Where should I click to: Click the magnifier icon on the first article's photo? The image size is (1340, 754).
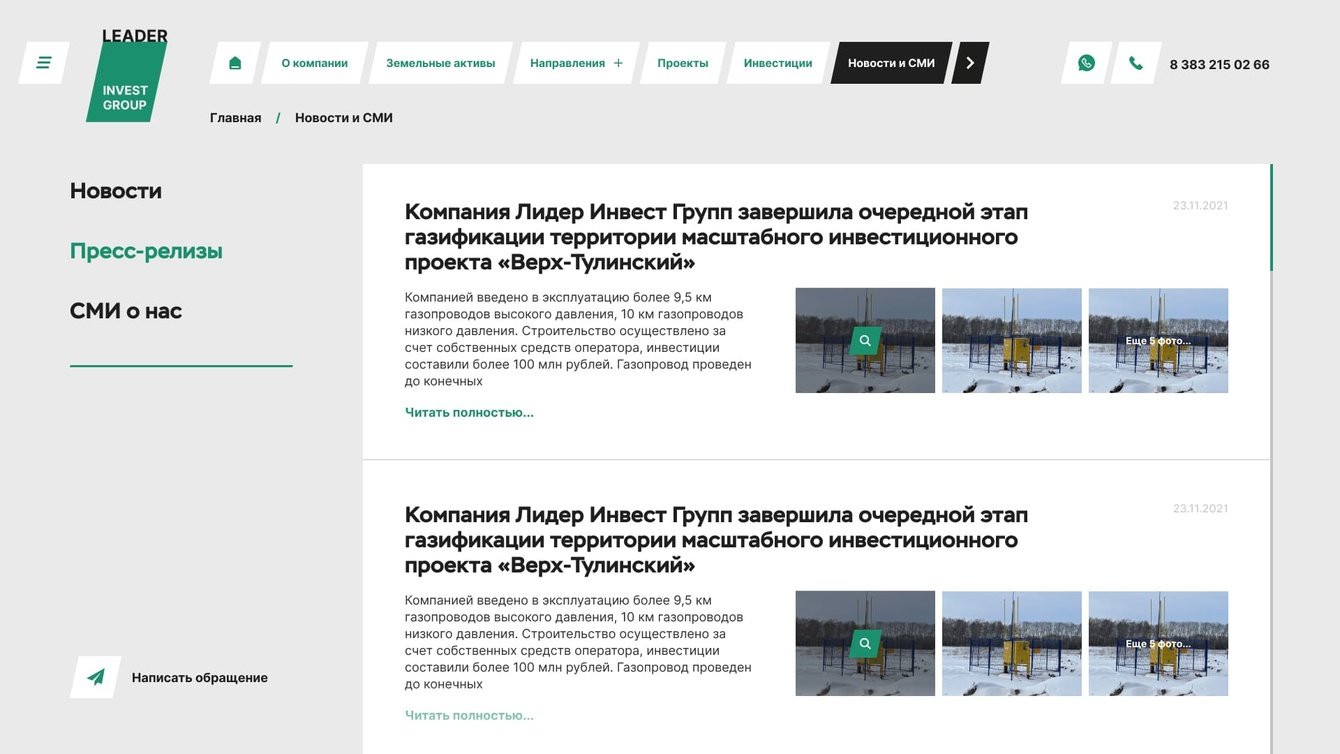coord(865,341)
